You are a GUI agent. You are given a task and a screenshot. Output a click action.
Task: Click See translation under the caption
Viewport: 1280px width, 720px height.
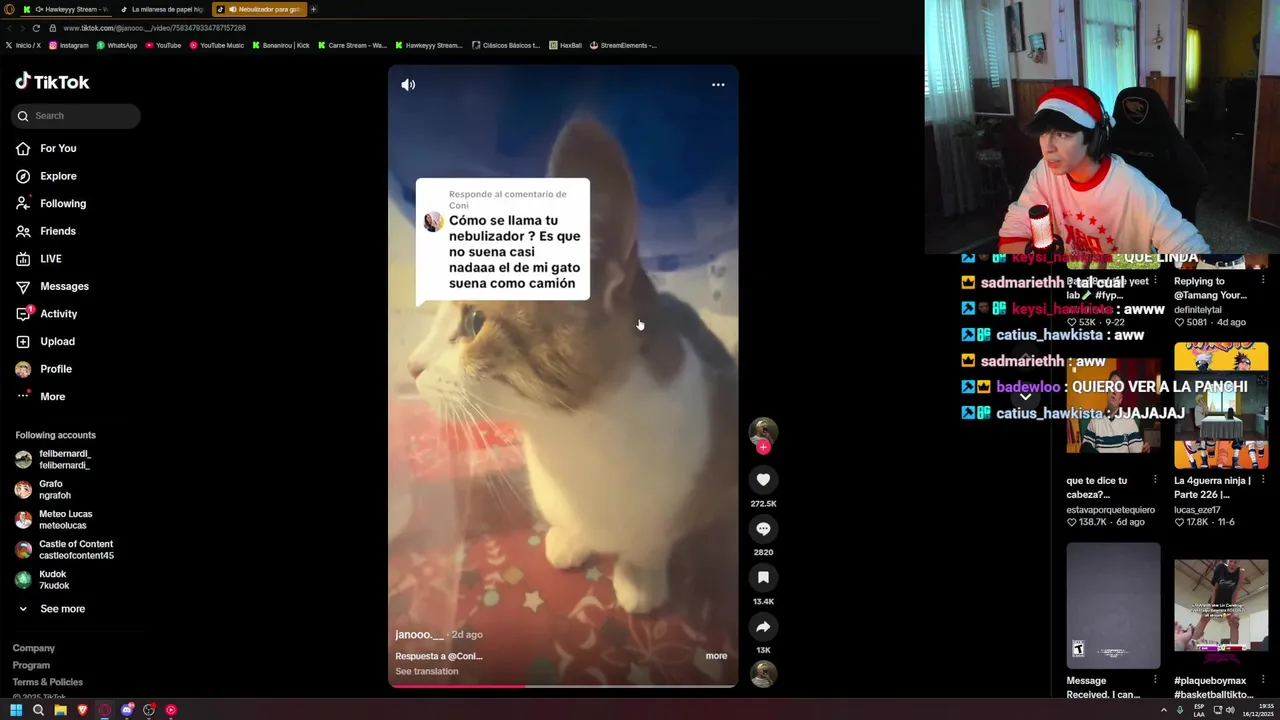pyautogui.click(x=427, y=671)
